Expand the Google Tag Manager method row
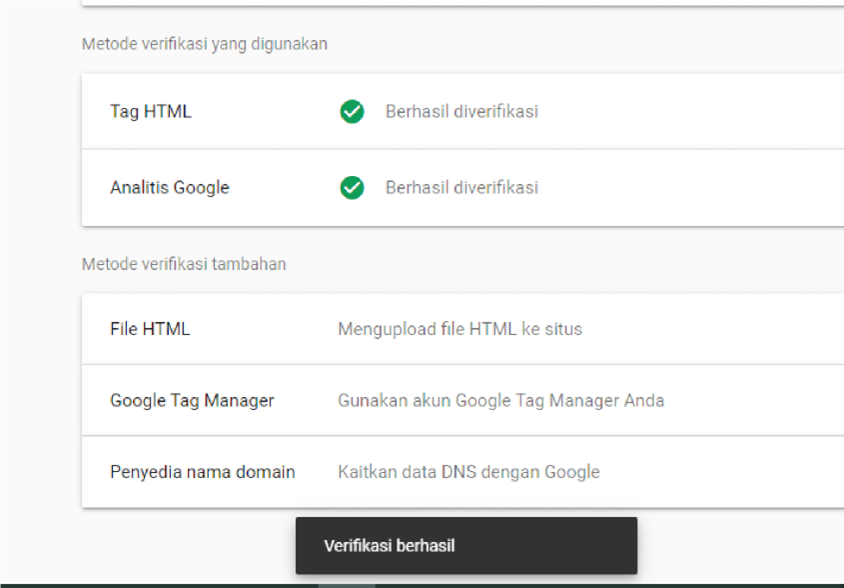Viewport: 844px width, 588px height. point(463,400)
